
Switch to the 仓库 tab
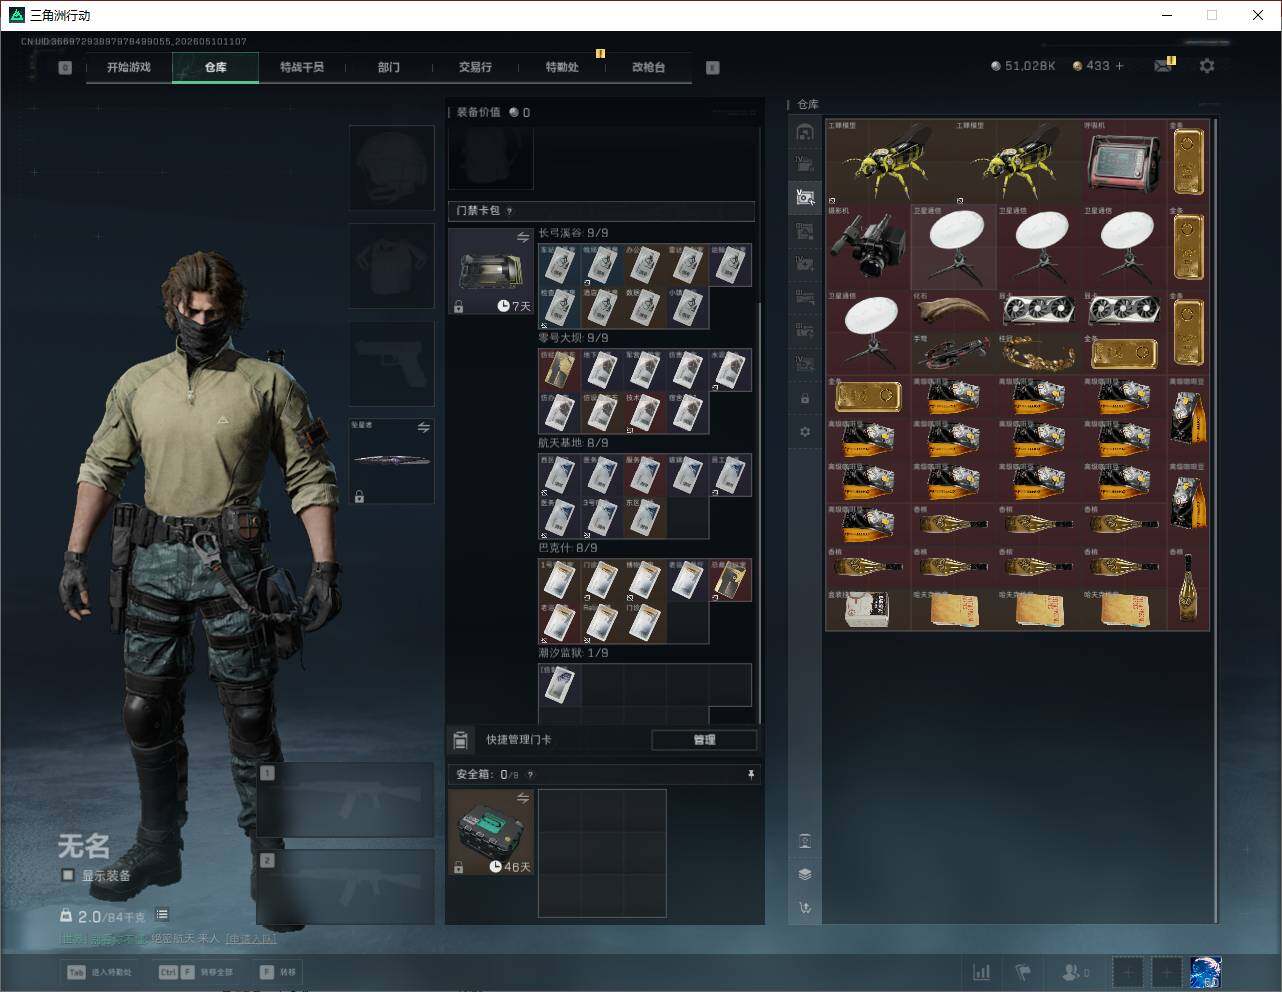(x=216, y=67)
